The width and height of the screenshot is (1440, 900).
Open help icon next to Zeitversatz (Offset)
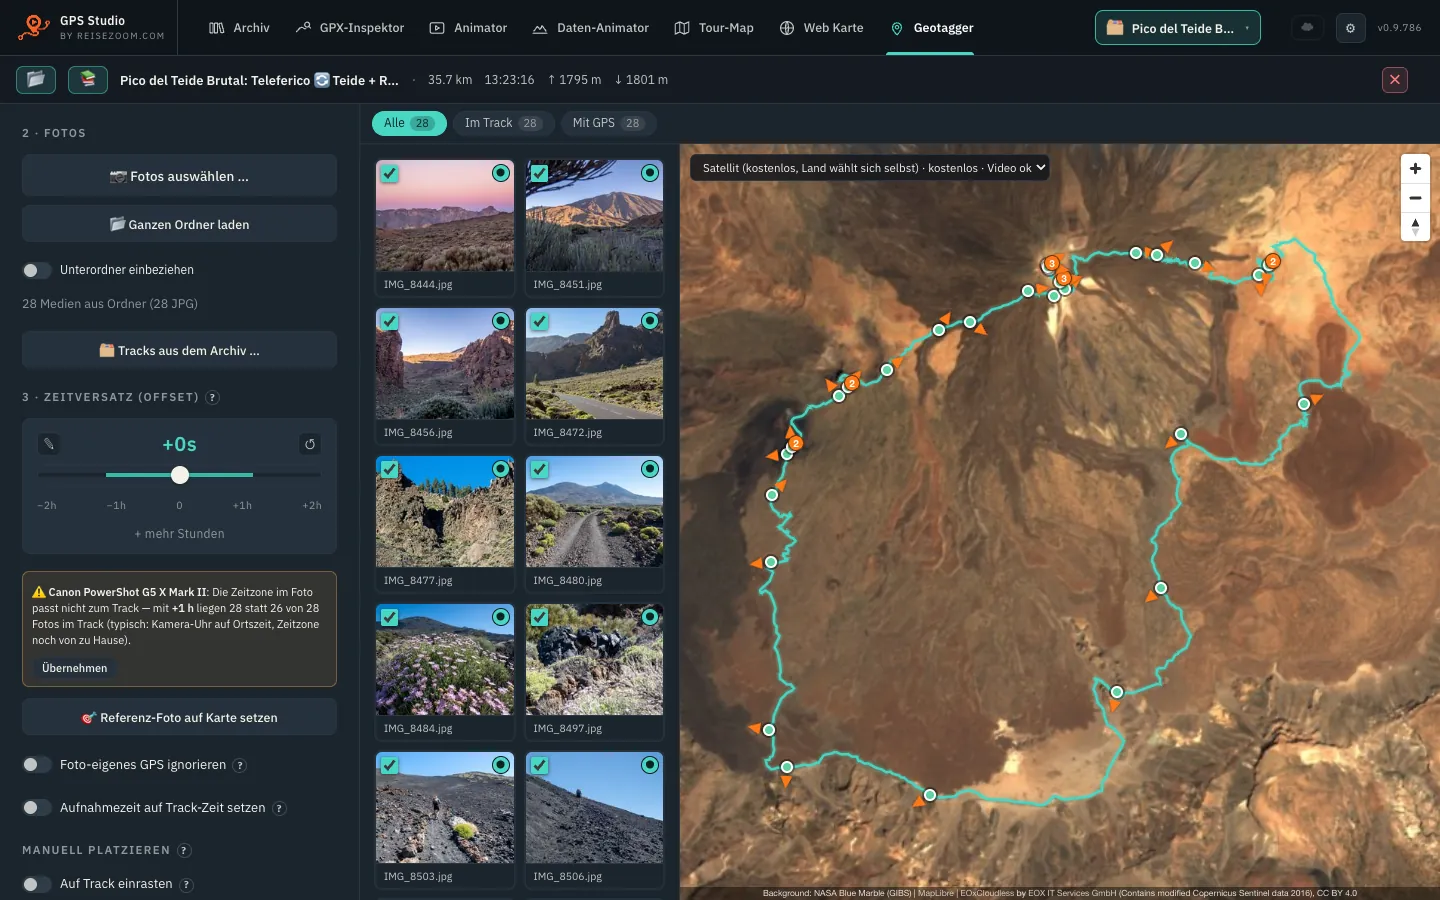point(212,397)
